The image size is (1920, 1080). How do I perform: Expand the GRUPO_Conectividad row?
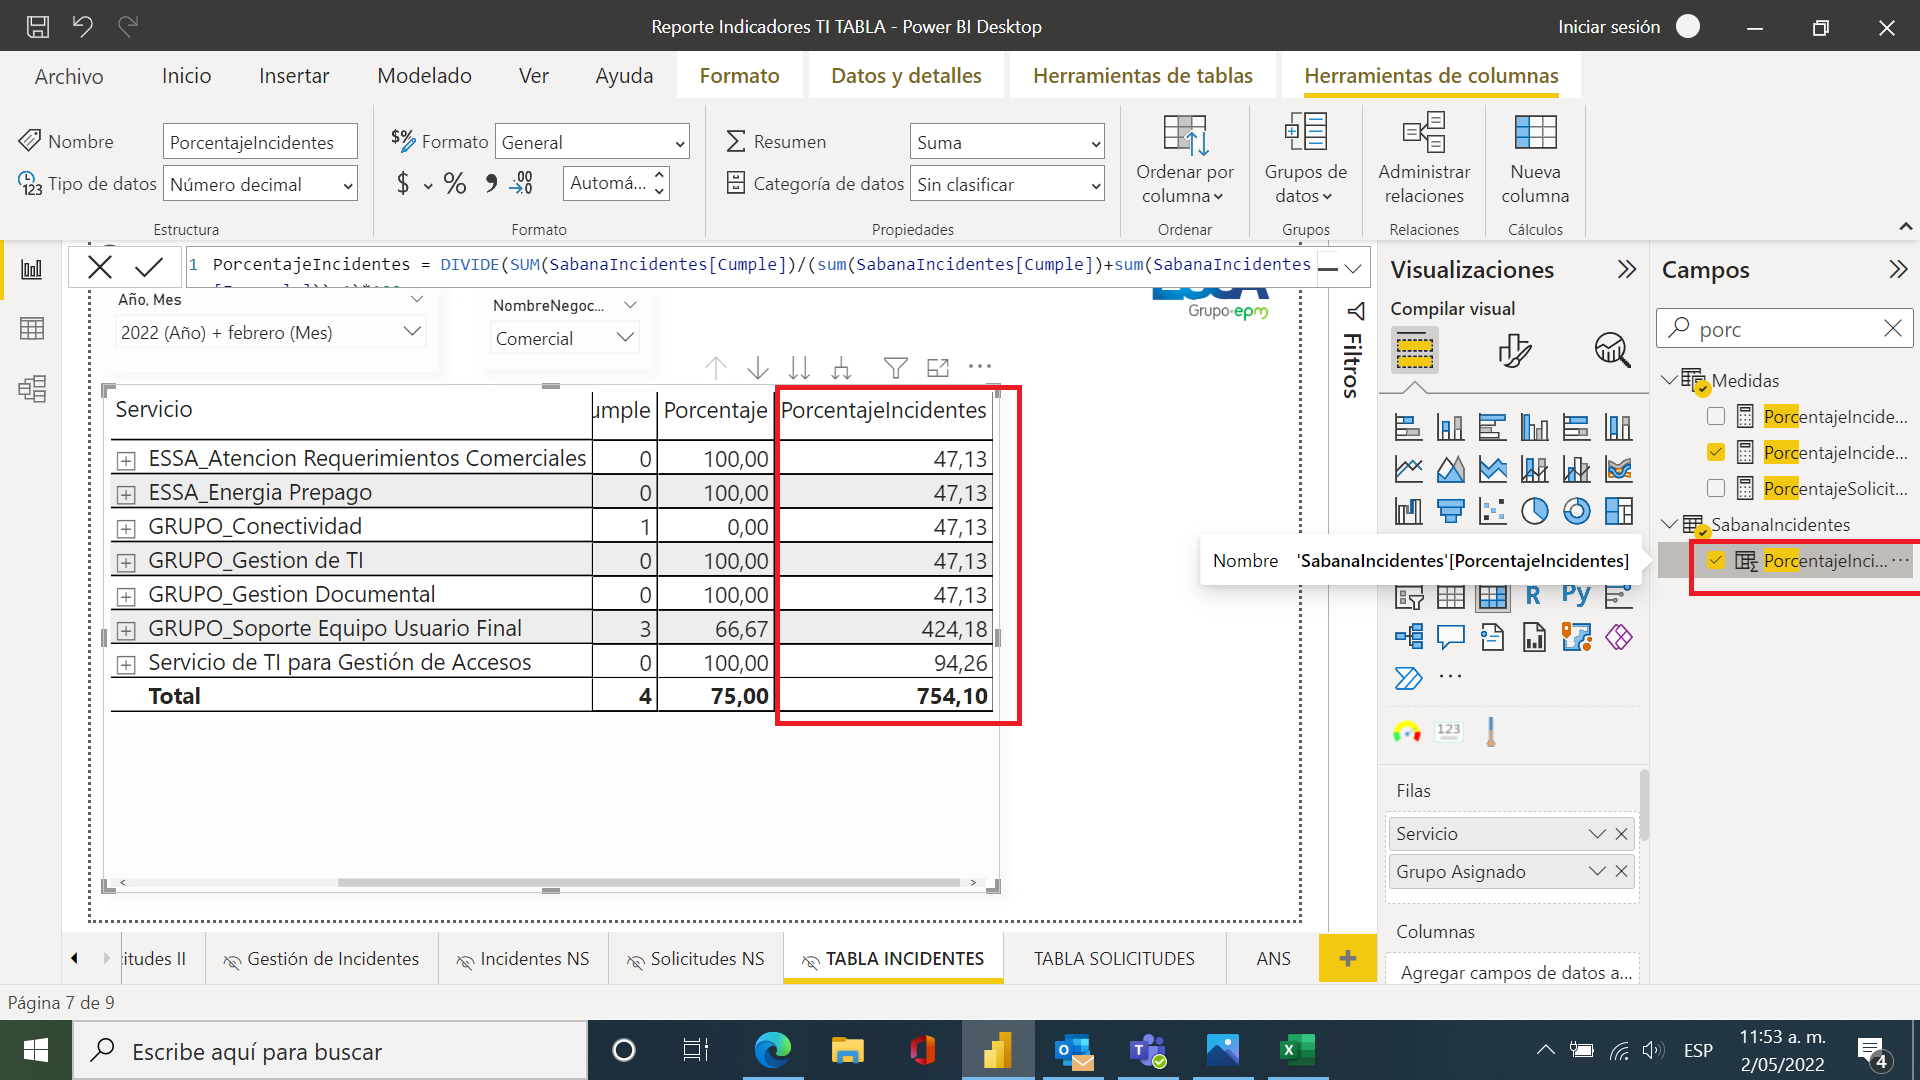(x=126, y=528)
